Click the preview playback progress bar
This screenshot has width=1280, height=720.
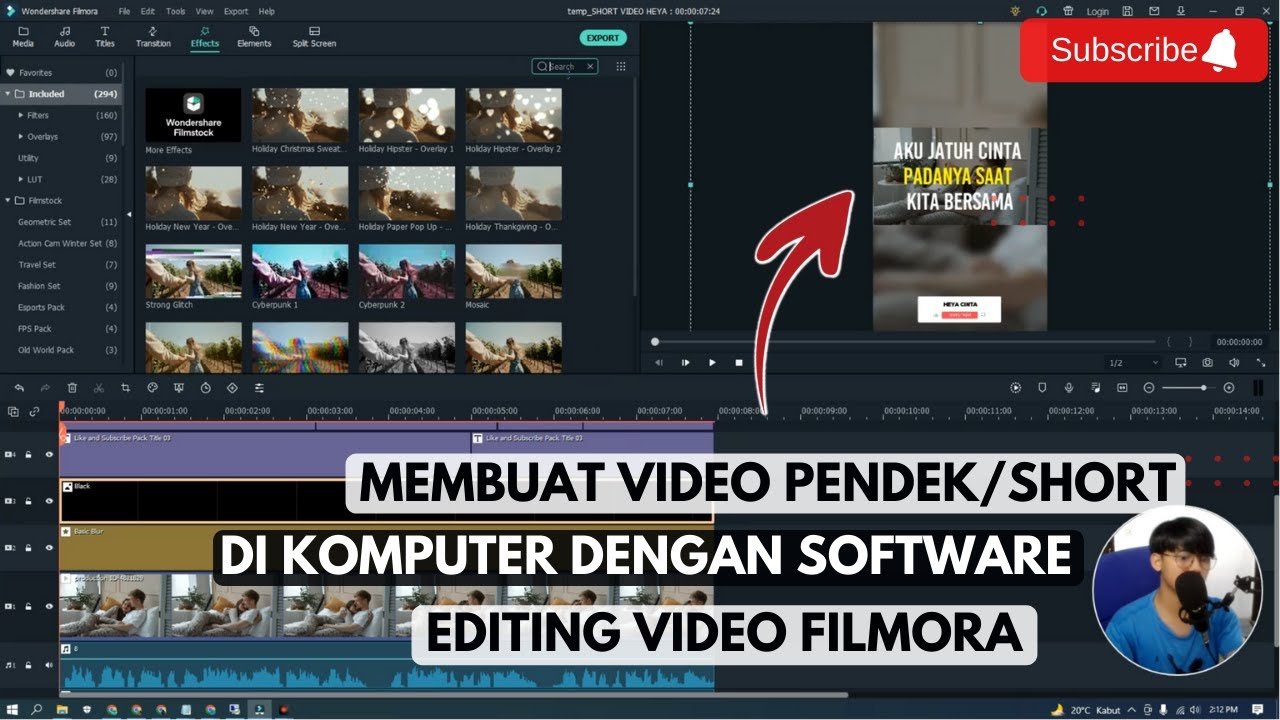(904, 341)
